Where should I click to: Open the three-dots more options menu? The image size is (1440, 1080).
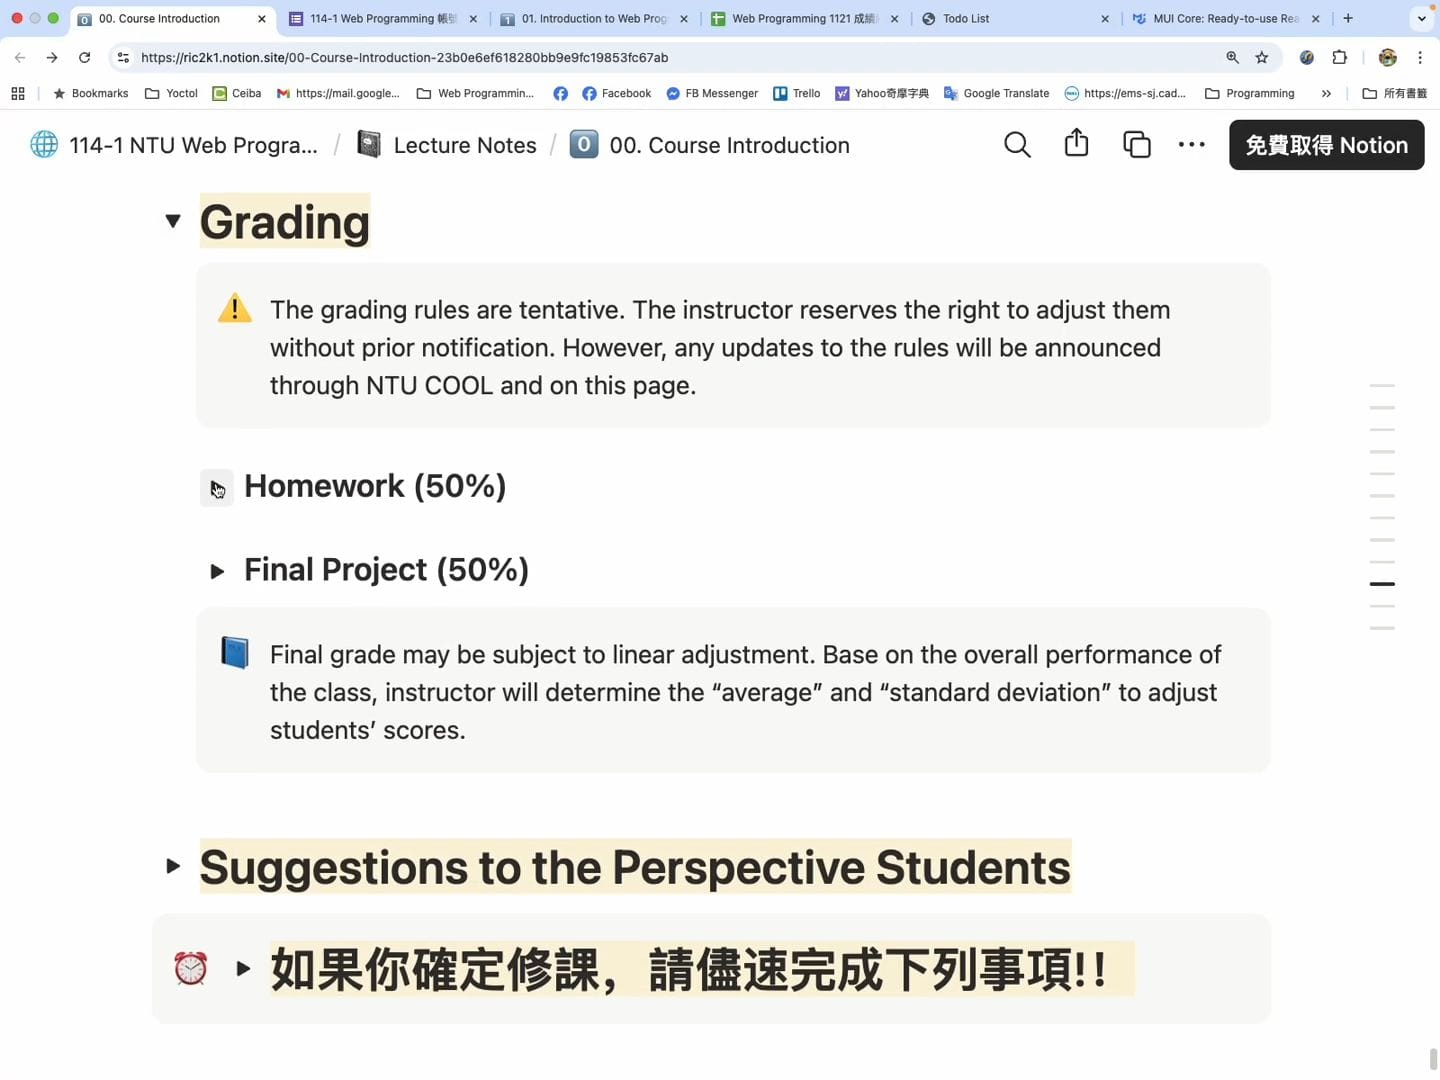point(1191,145)
